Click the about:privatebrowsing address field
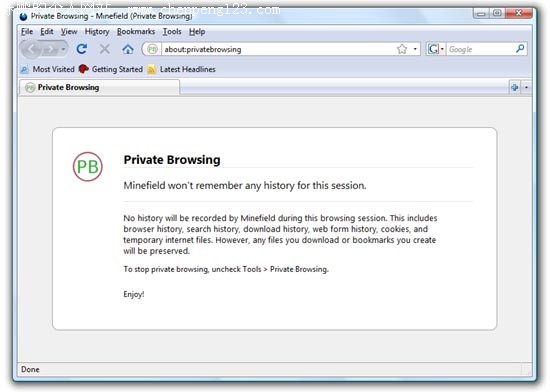 tap(277, 49)
